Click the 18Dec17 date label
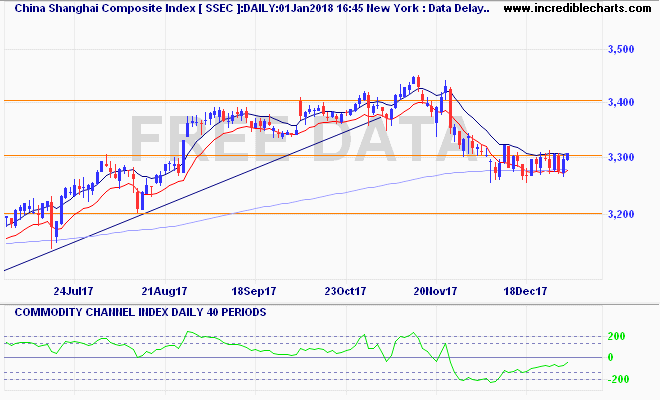Viewport: 660px width, 400px height. tap(525, 291)
